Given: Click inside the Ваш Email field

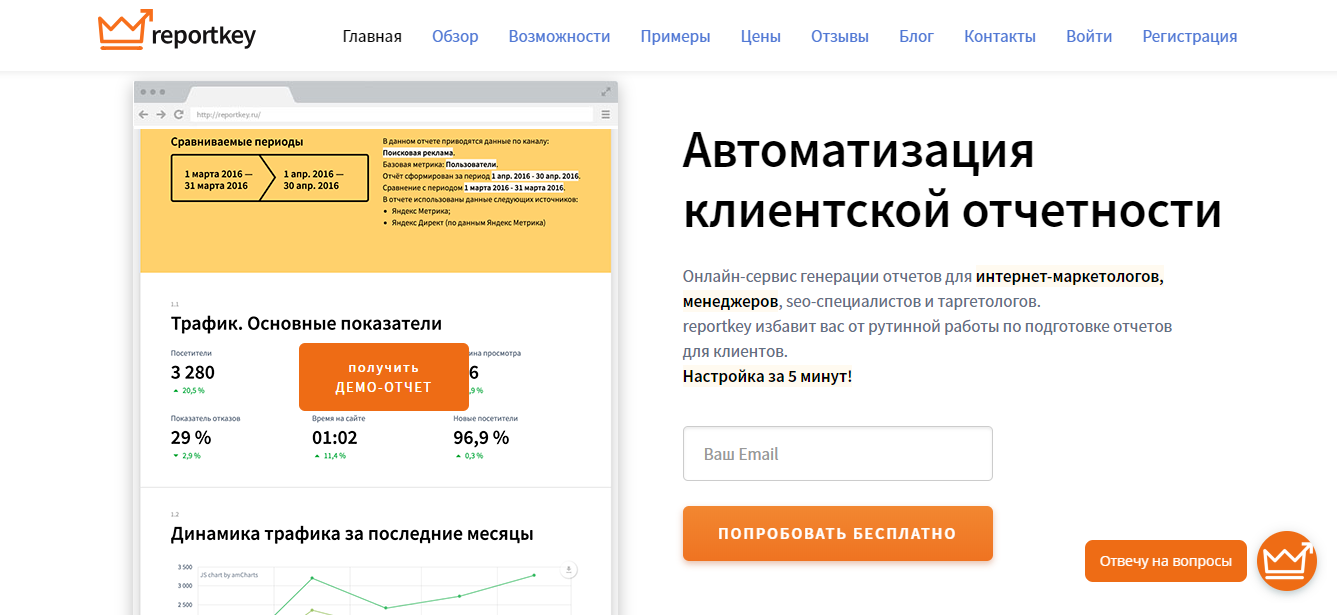Looking at the screenshot, I should point(837,453).
